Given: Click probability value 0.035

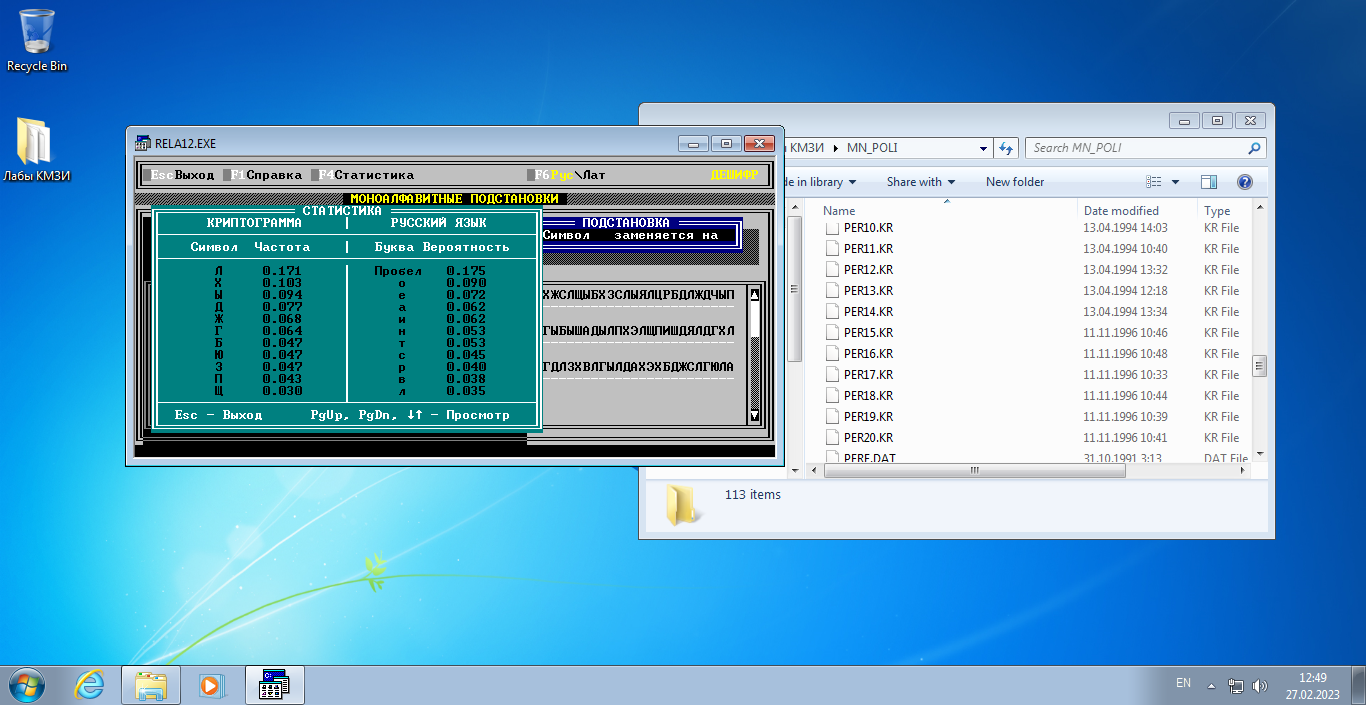Looking at the screenshot, I should click(x=466, y=391).
